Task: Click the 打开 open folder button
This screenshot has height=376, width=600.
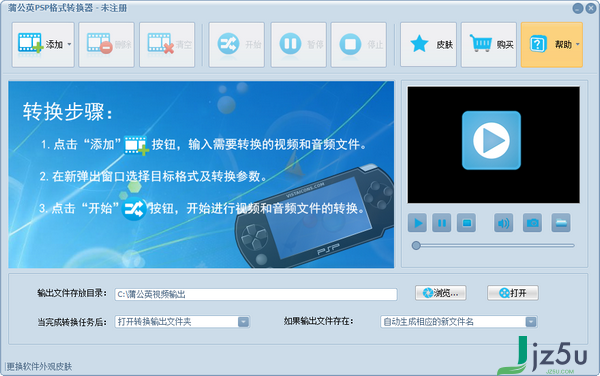Action: [x=513, y=293]
